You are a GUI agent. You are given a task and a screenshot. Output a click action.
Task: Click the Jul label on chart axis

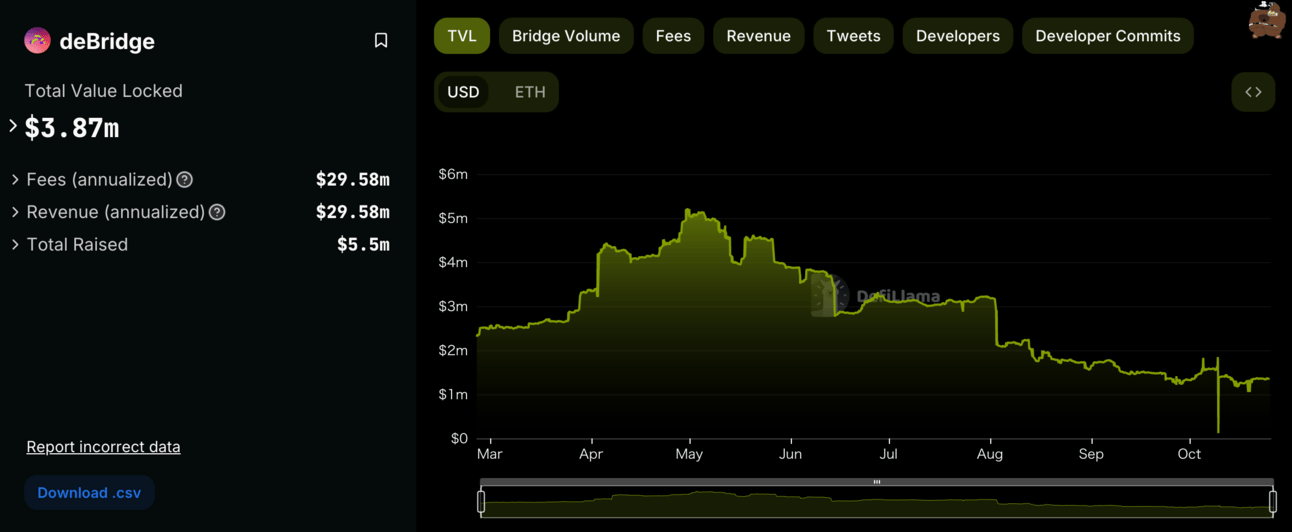pos(888,454)
